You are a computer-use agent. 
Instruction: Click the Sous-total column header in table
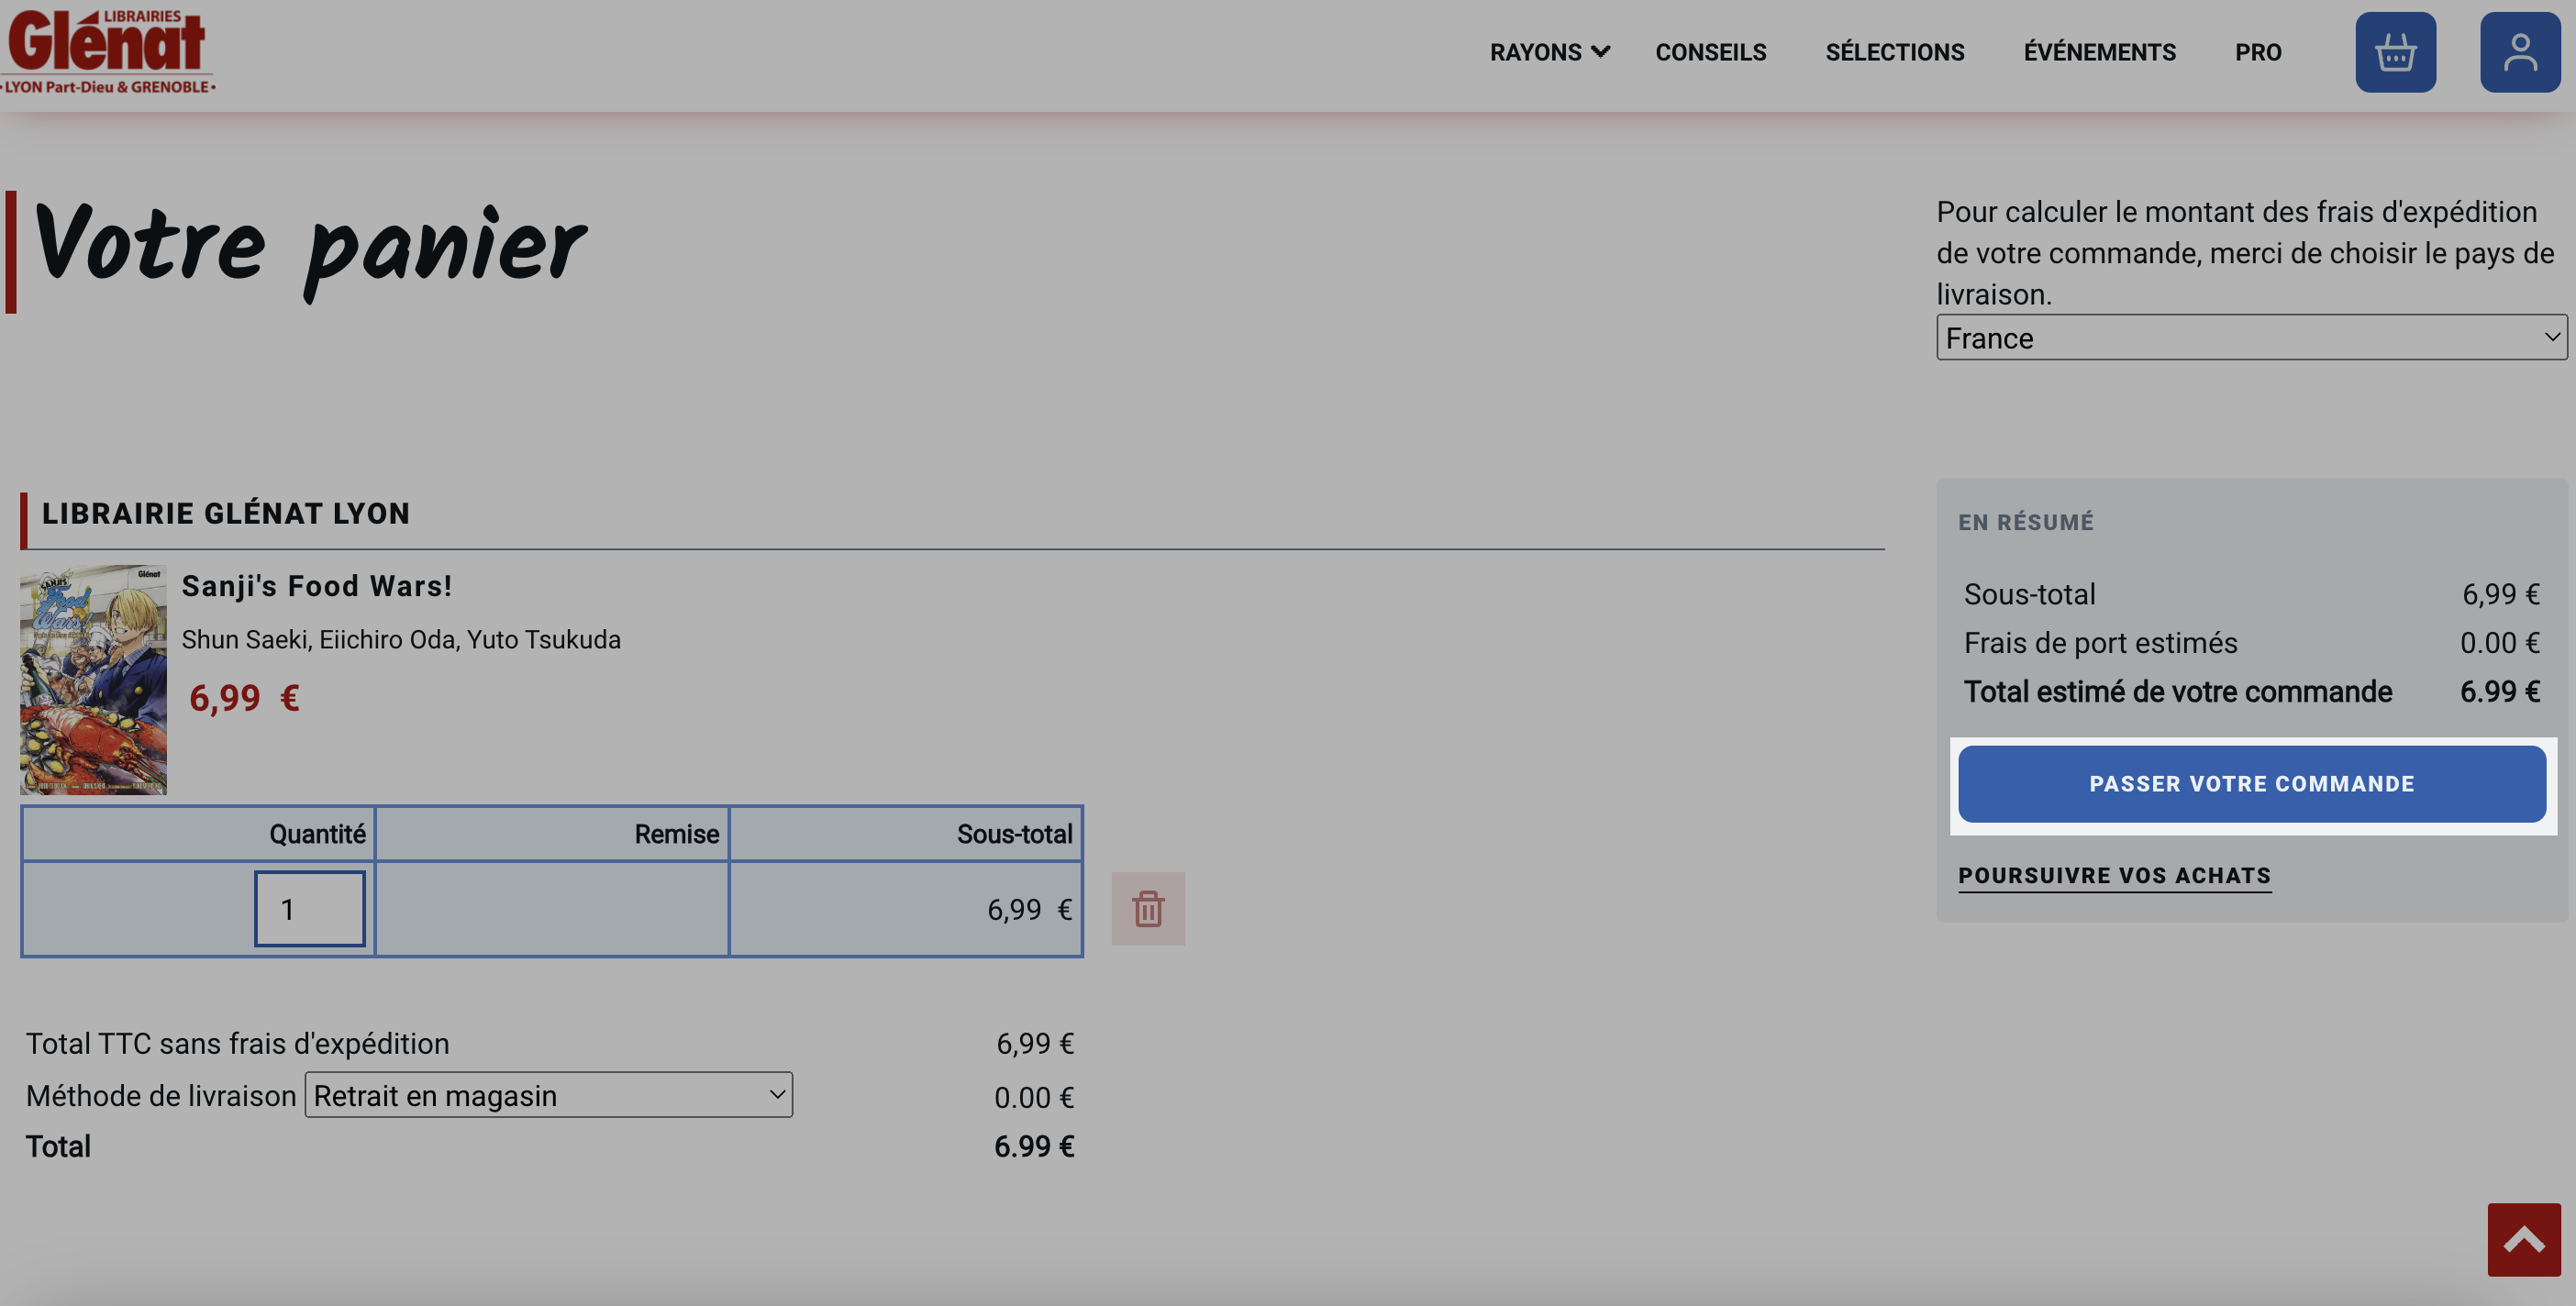coord(906,834)
